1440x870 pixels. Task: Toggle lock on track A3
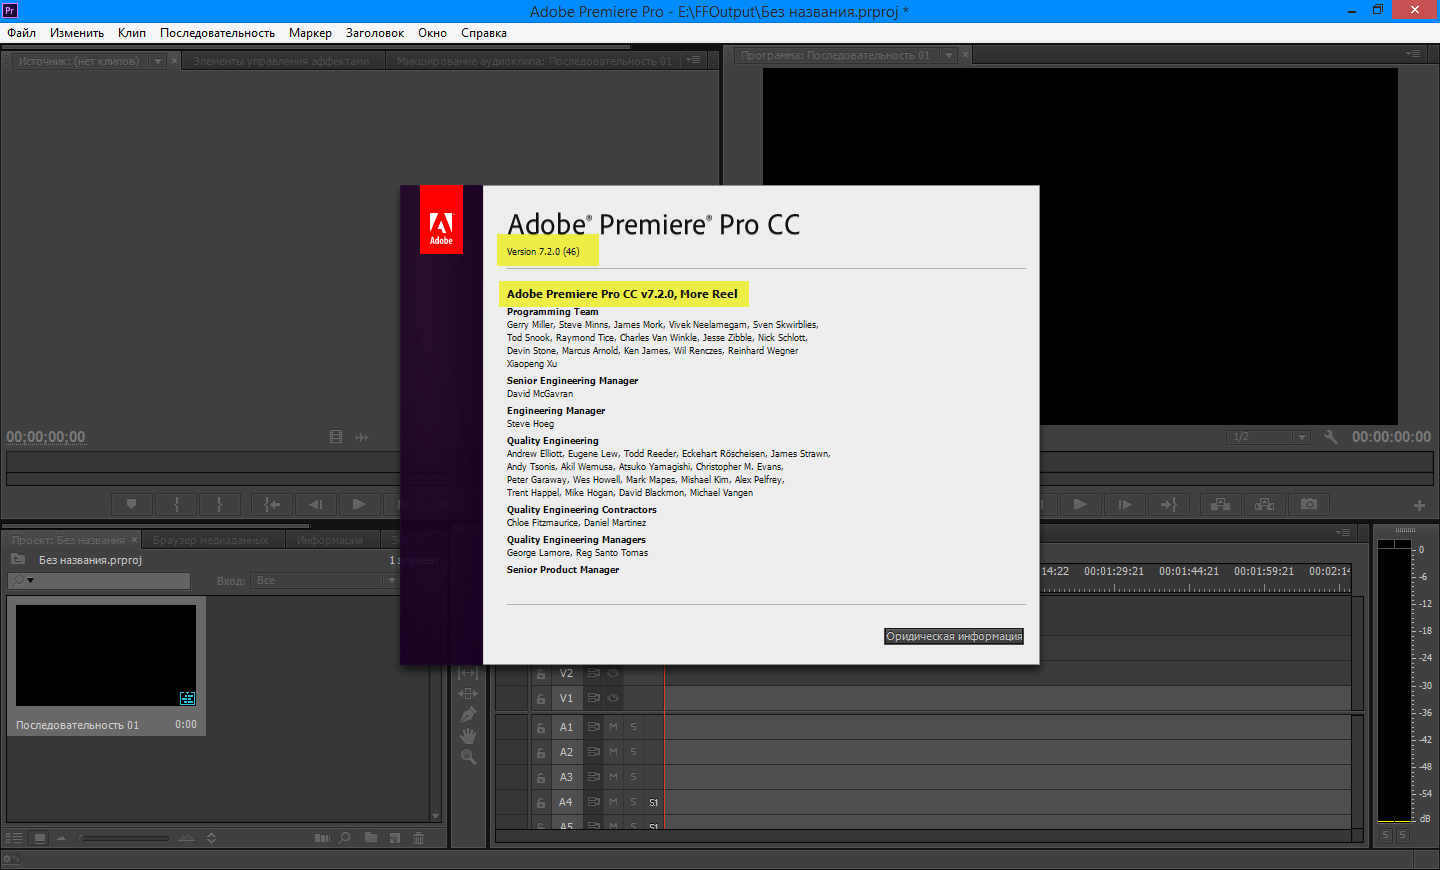pos(541,777)
